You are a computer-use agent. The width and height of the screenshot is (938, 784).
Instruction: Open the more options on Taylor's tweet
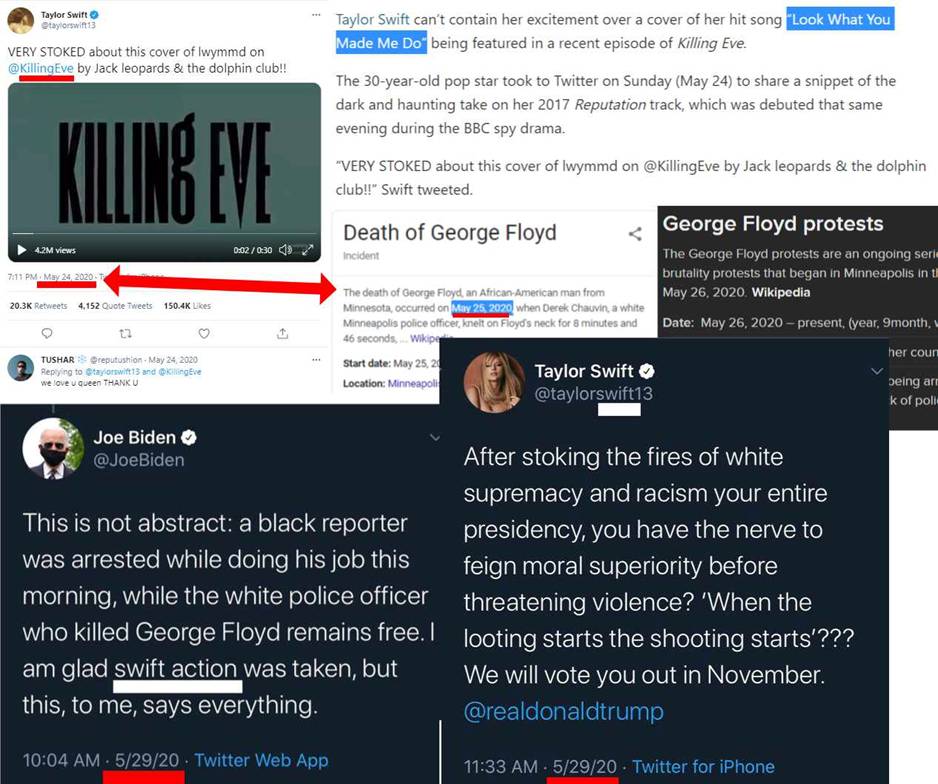(316, 14)
